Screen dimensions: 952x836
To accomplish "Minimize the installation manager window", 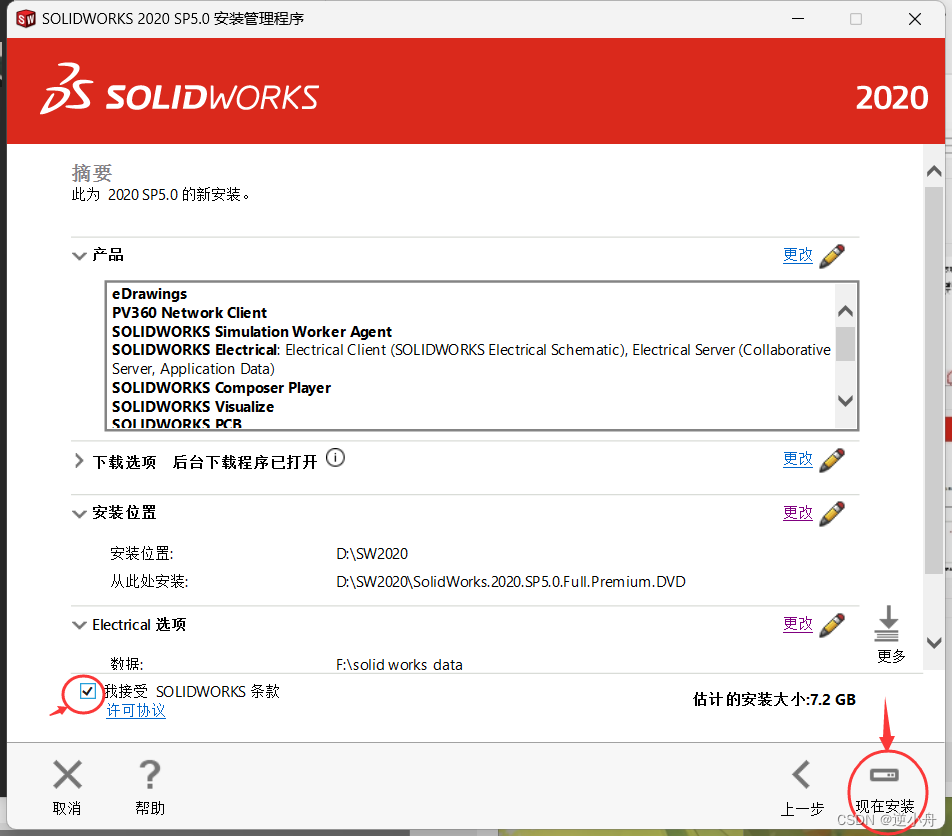I will [x=798, y=19].
